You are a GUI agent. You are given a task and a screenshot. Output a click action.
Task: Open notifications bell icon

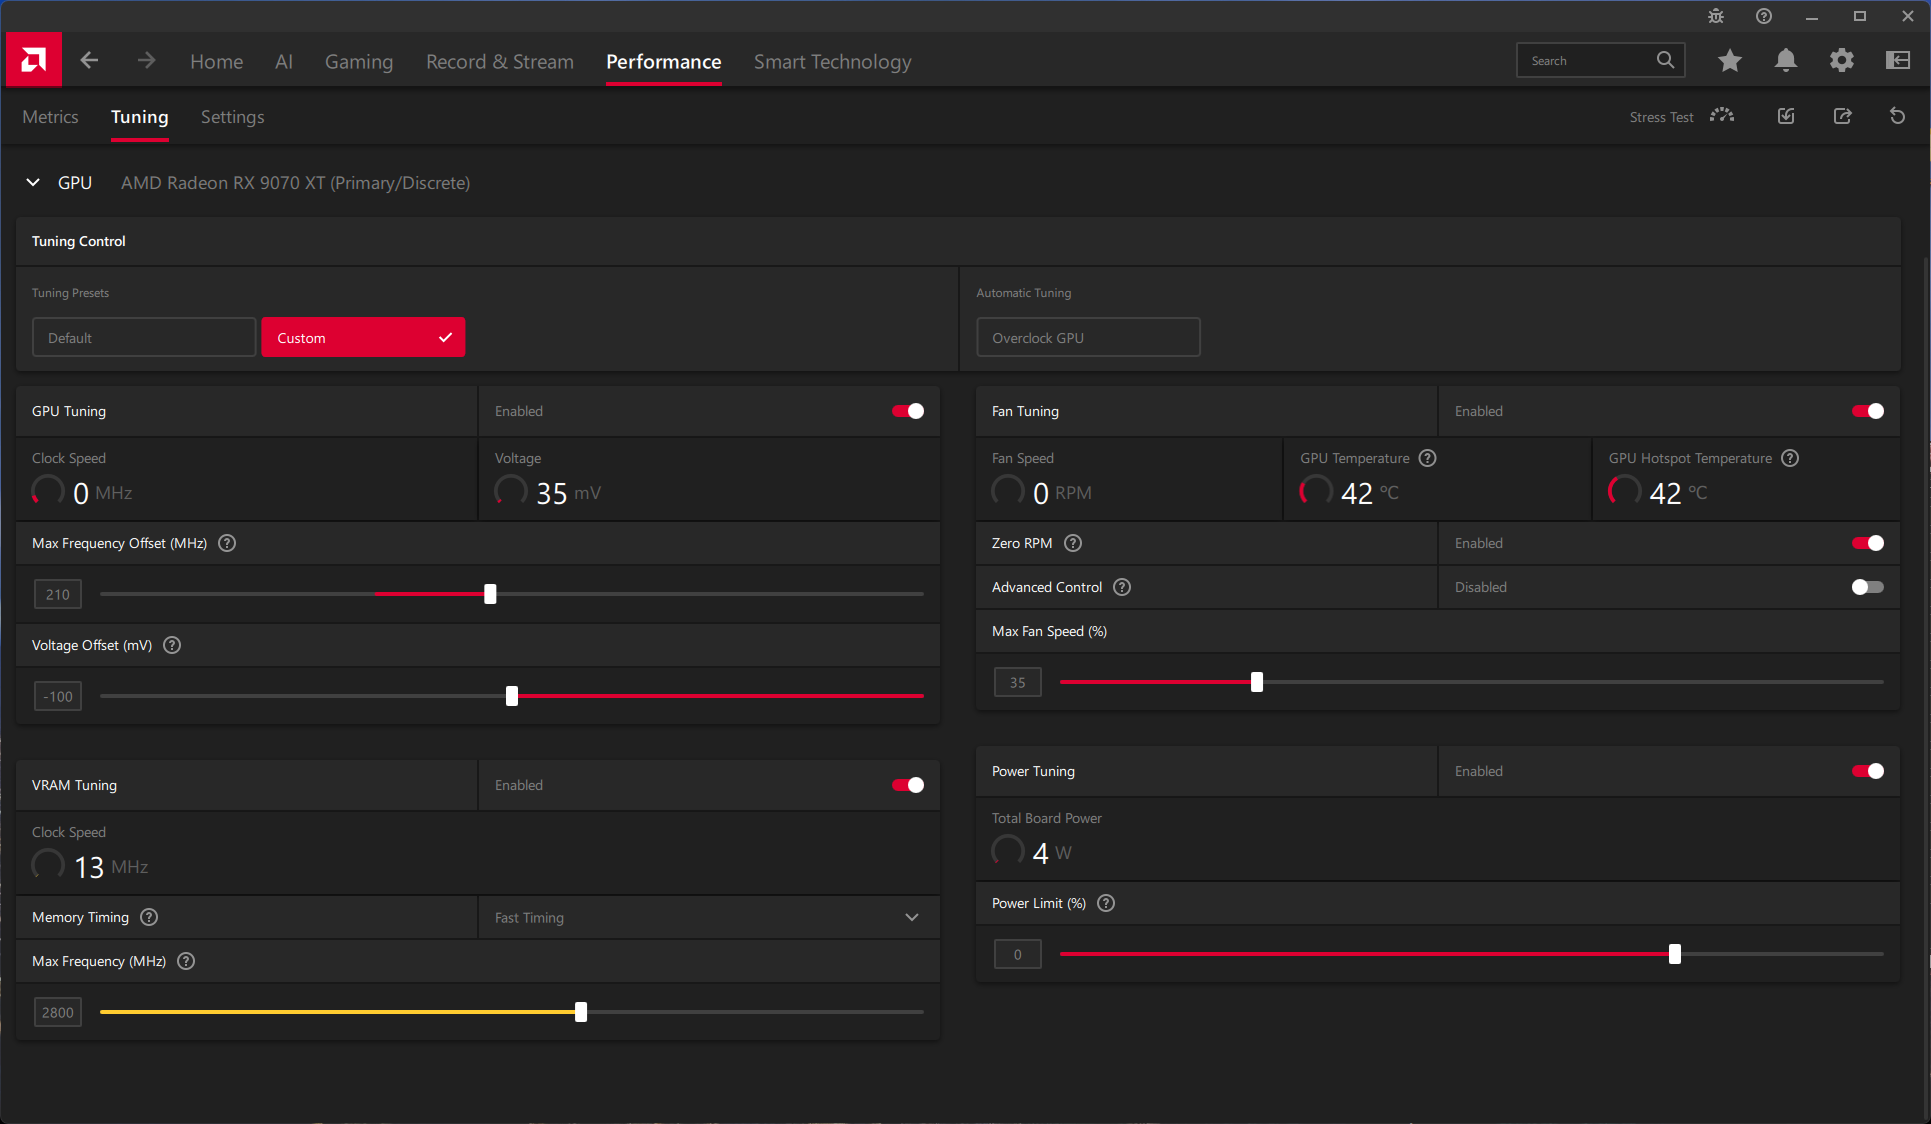1785,61
